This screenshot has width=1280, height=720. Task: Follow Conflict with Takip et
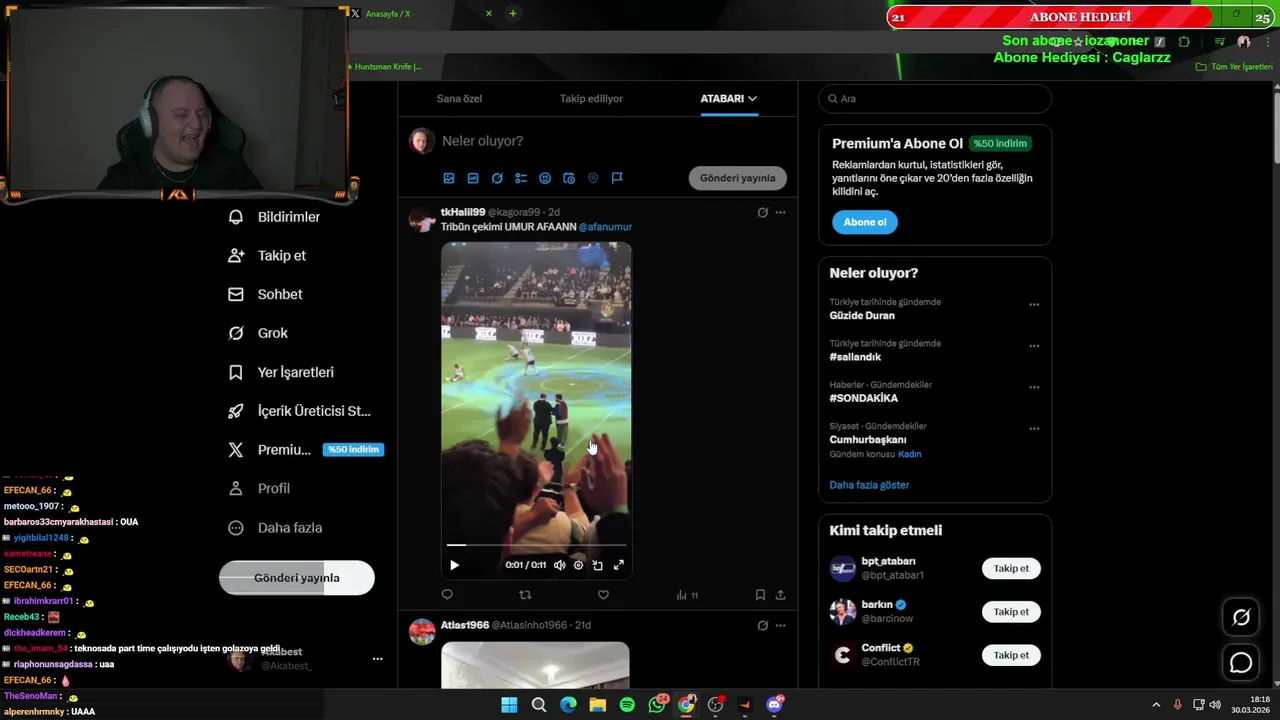click(1011, 655)
